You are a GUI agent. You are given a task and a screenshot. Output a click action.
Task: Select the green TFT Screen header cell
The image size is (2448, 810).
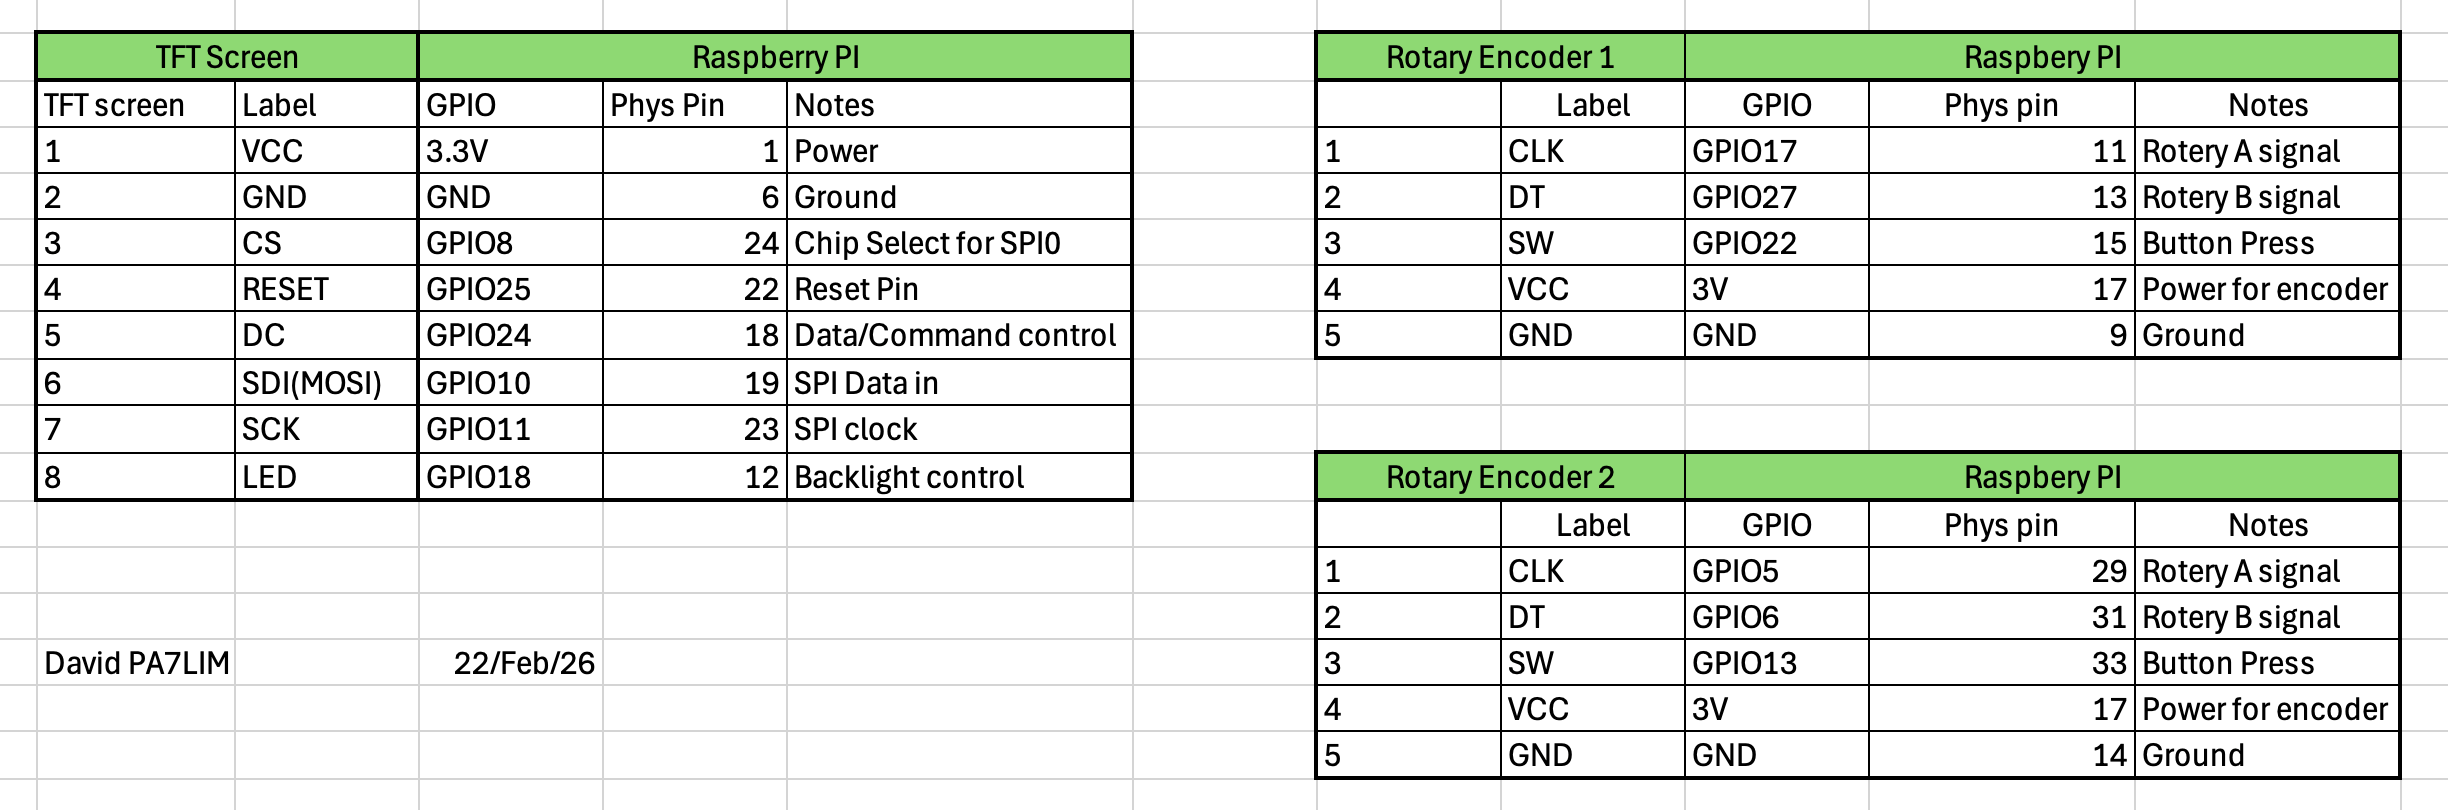pyautogui.click(x=226, y=57)
